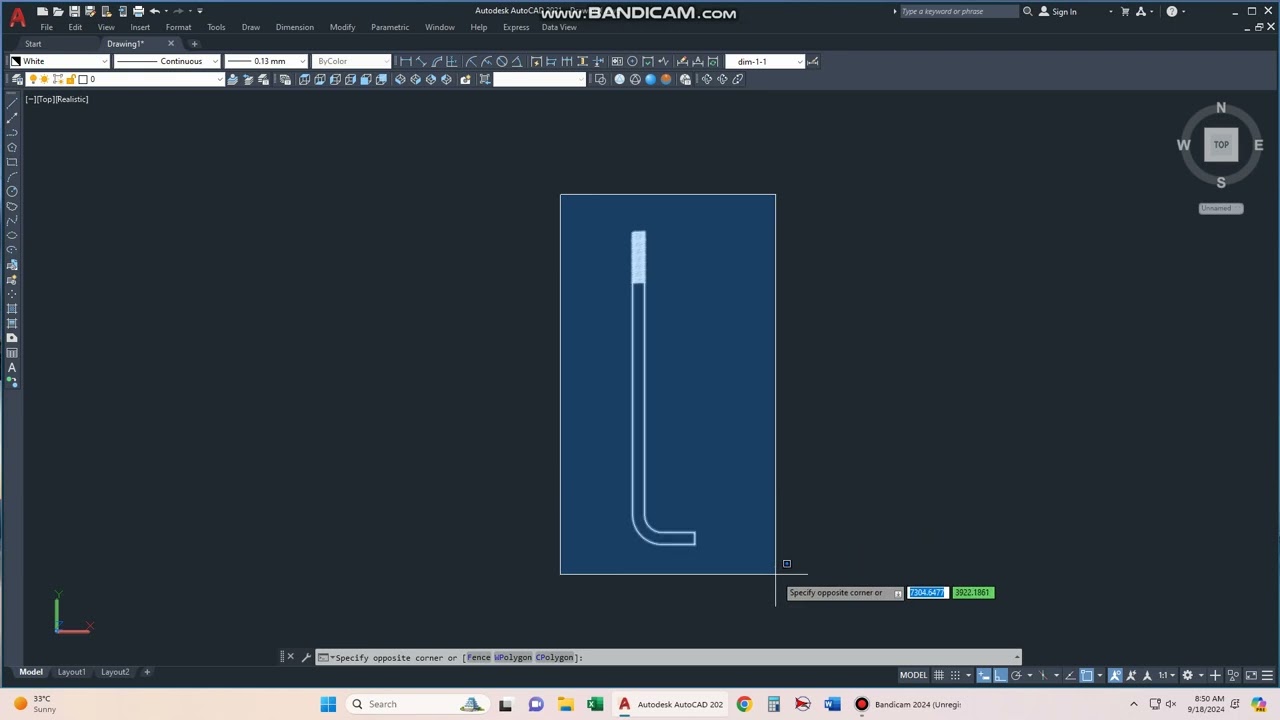Open the Modify menu
This screenshot has height=720, width=1280.
click(x=342, y=27)
